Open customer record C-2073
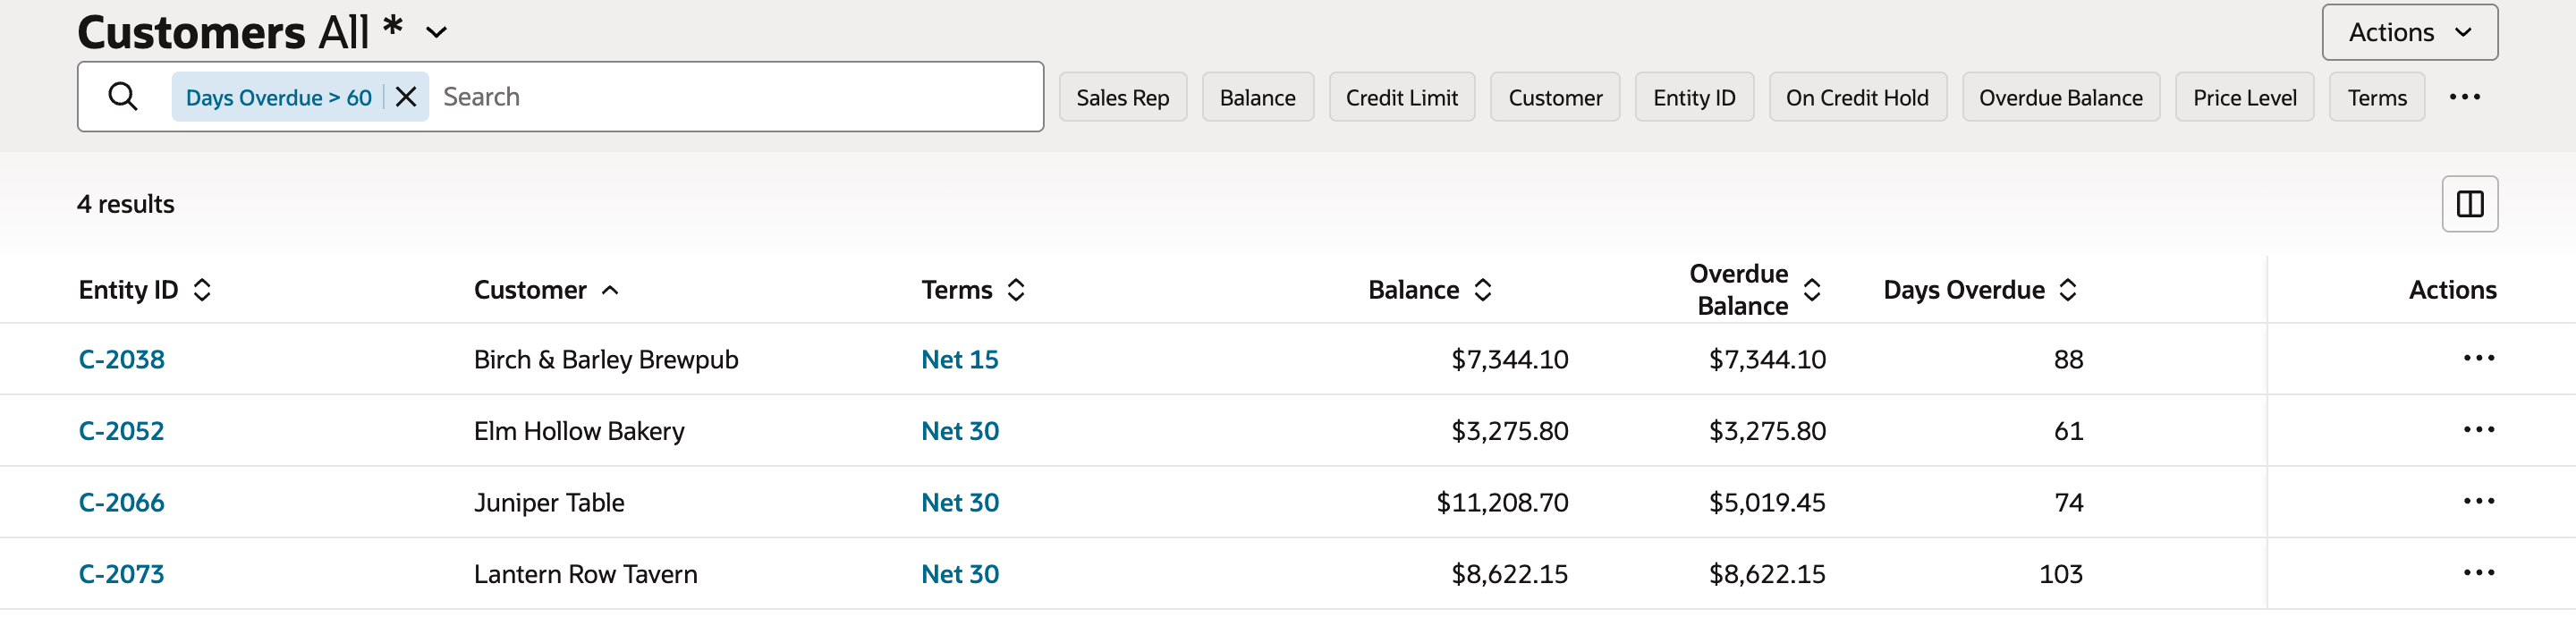 [121, 574]
